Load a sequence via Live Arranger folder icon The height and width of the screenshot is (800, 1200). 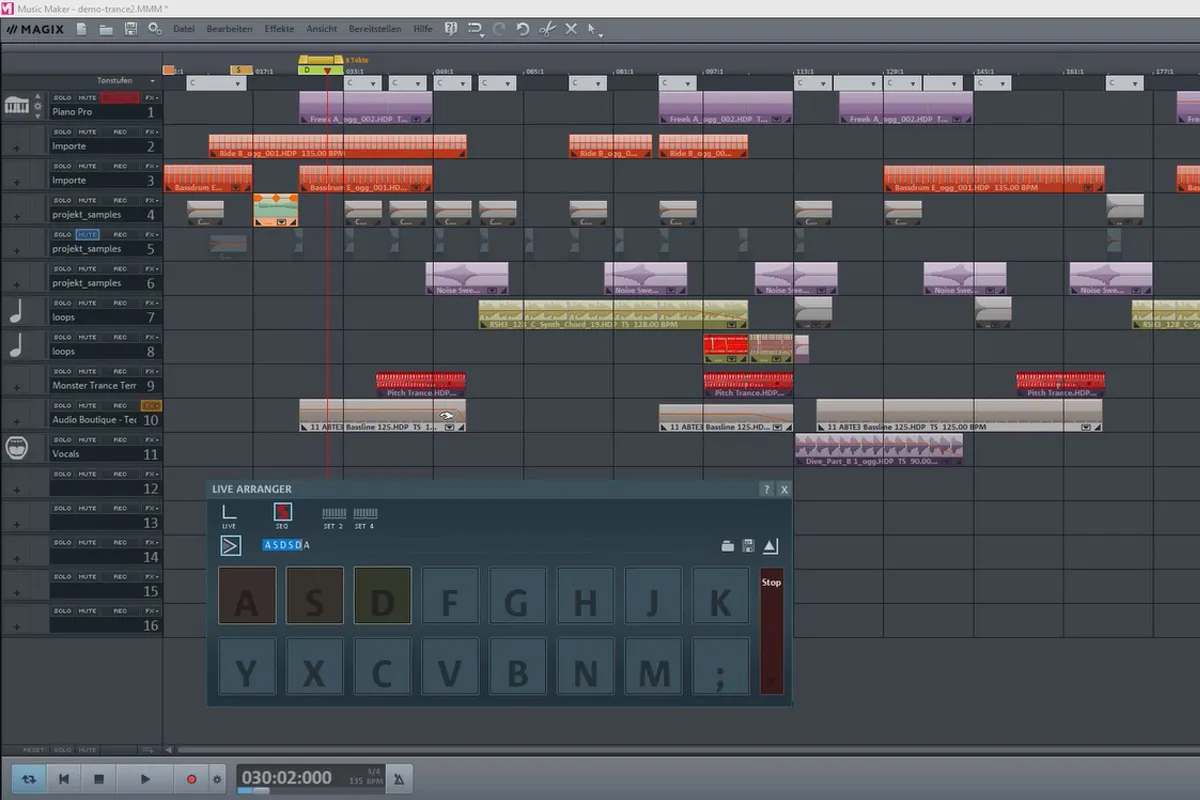(728, 546)
